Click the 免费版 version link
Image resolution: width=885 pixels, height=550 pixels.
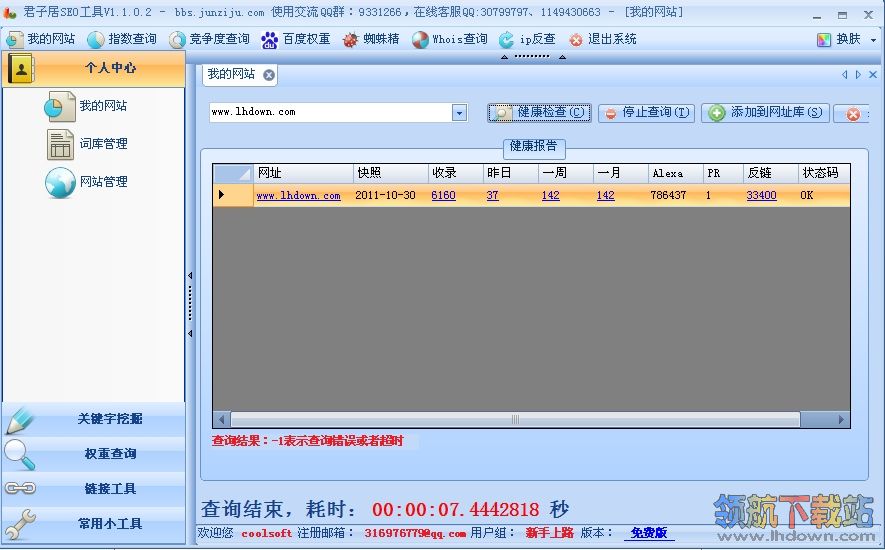pyautogui.click(x=649, y=532)
